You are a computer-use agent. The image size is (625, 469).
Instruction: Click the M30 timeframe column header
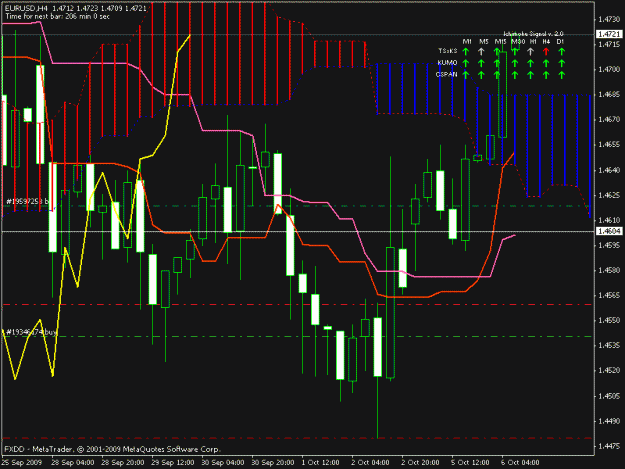(518, 41)
